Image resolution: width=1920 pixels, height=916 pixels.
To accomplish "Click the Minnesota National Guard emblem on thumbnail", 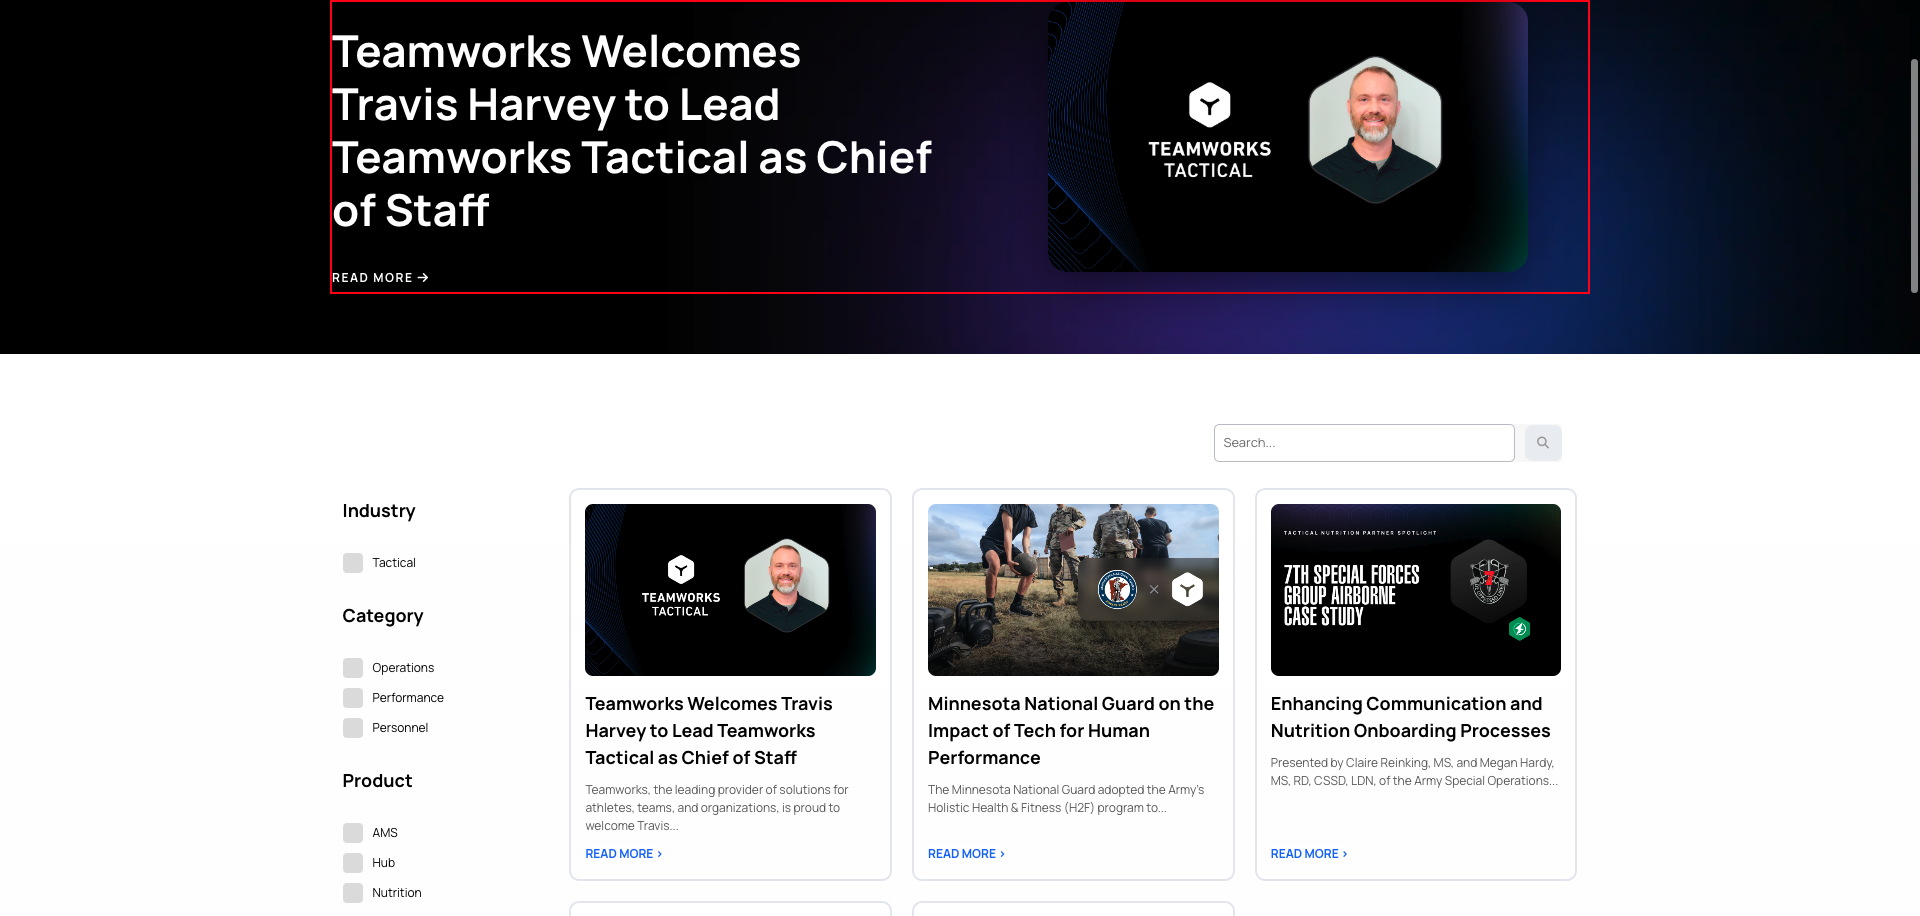I will pos(1117,589).
